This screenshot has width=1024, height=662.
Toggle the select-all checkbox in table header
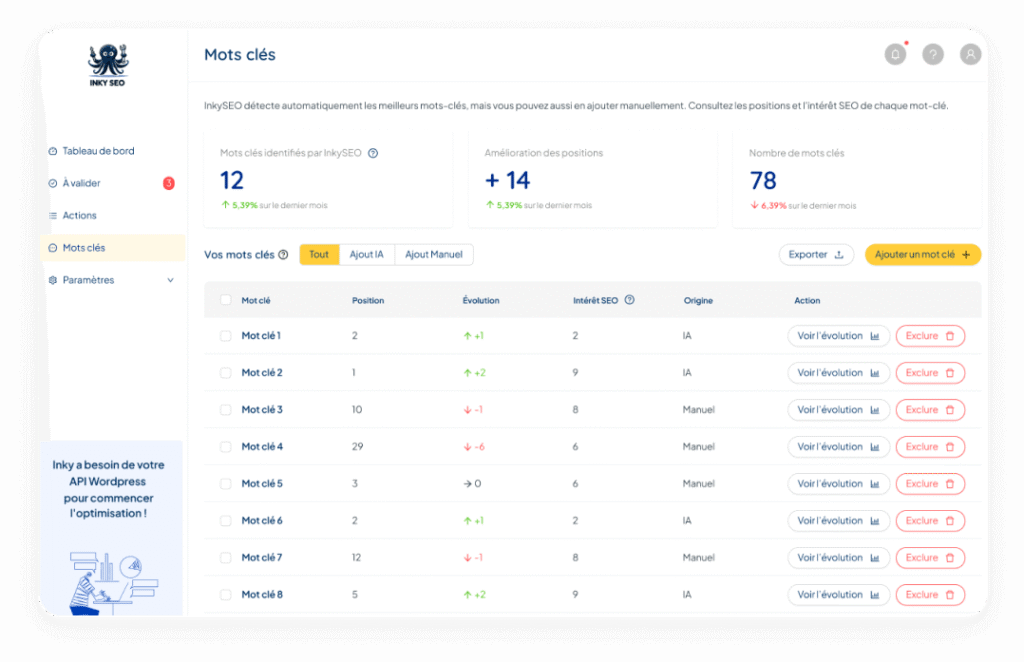tap(225, 300)
